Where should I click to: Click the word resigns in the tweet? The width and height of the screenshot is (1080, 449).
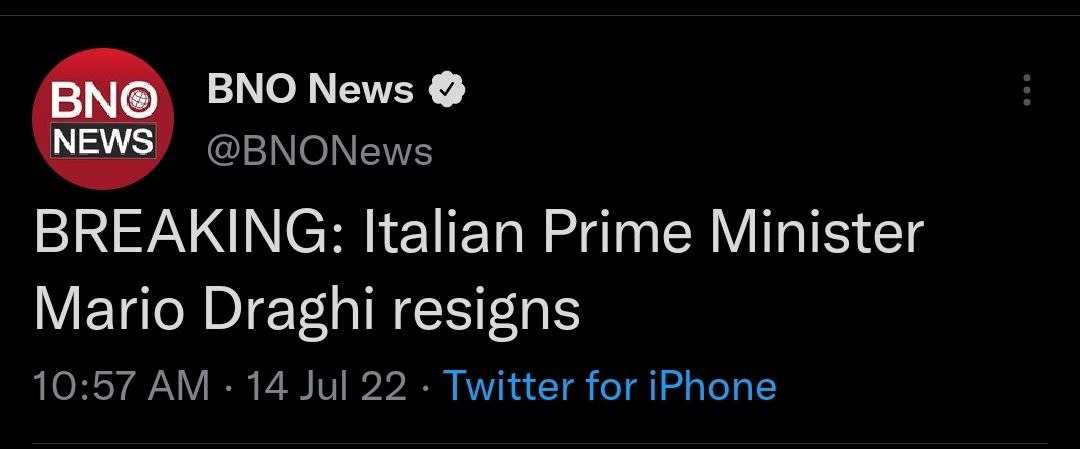[484, 310]
